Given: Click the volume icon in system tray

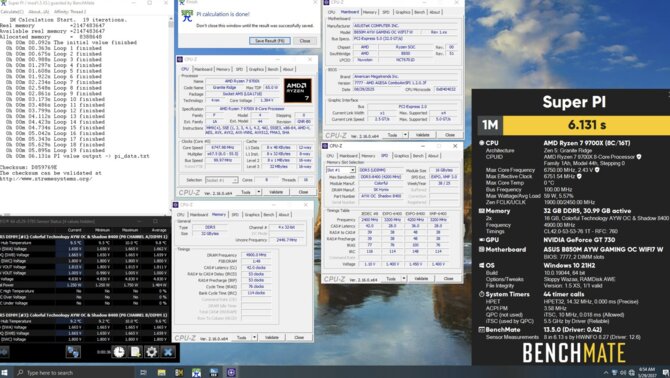Looking at the screenshot, I should pyautogui.click(x=623, y=372).
